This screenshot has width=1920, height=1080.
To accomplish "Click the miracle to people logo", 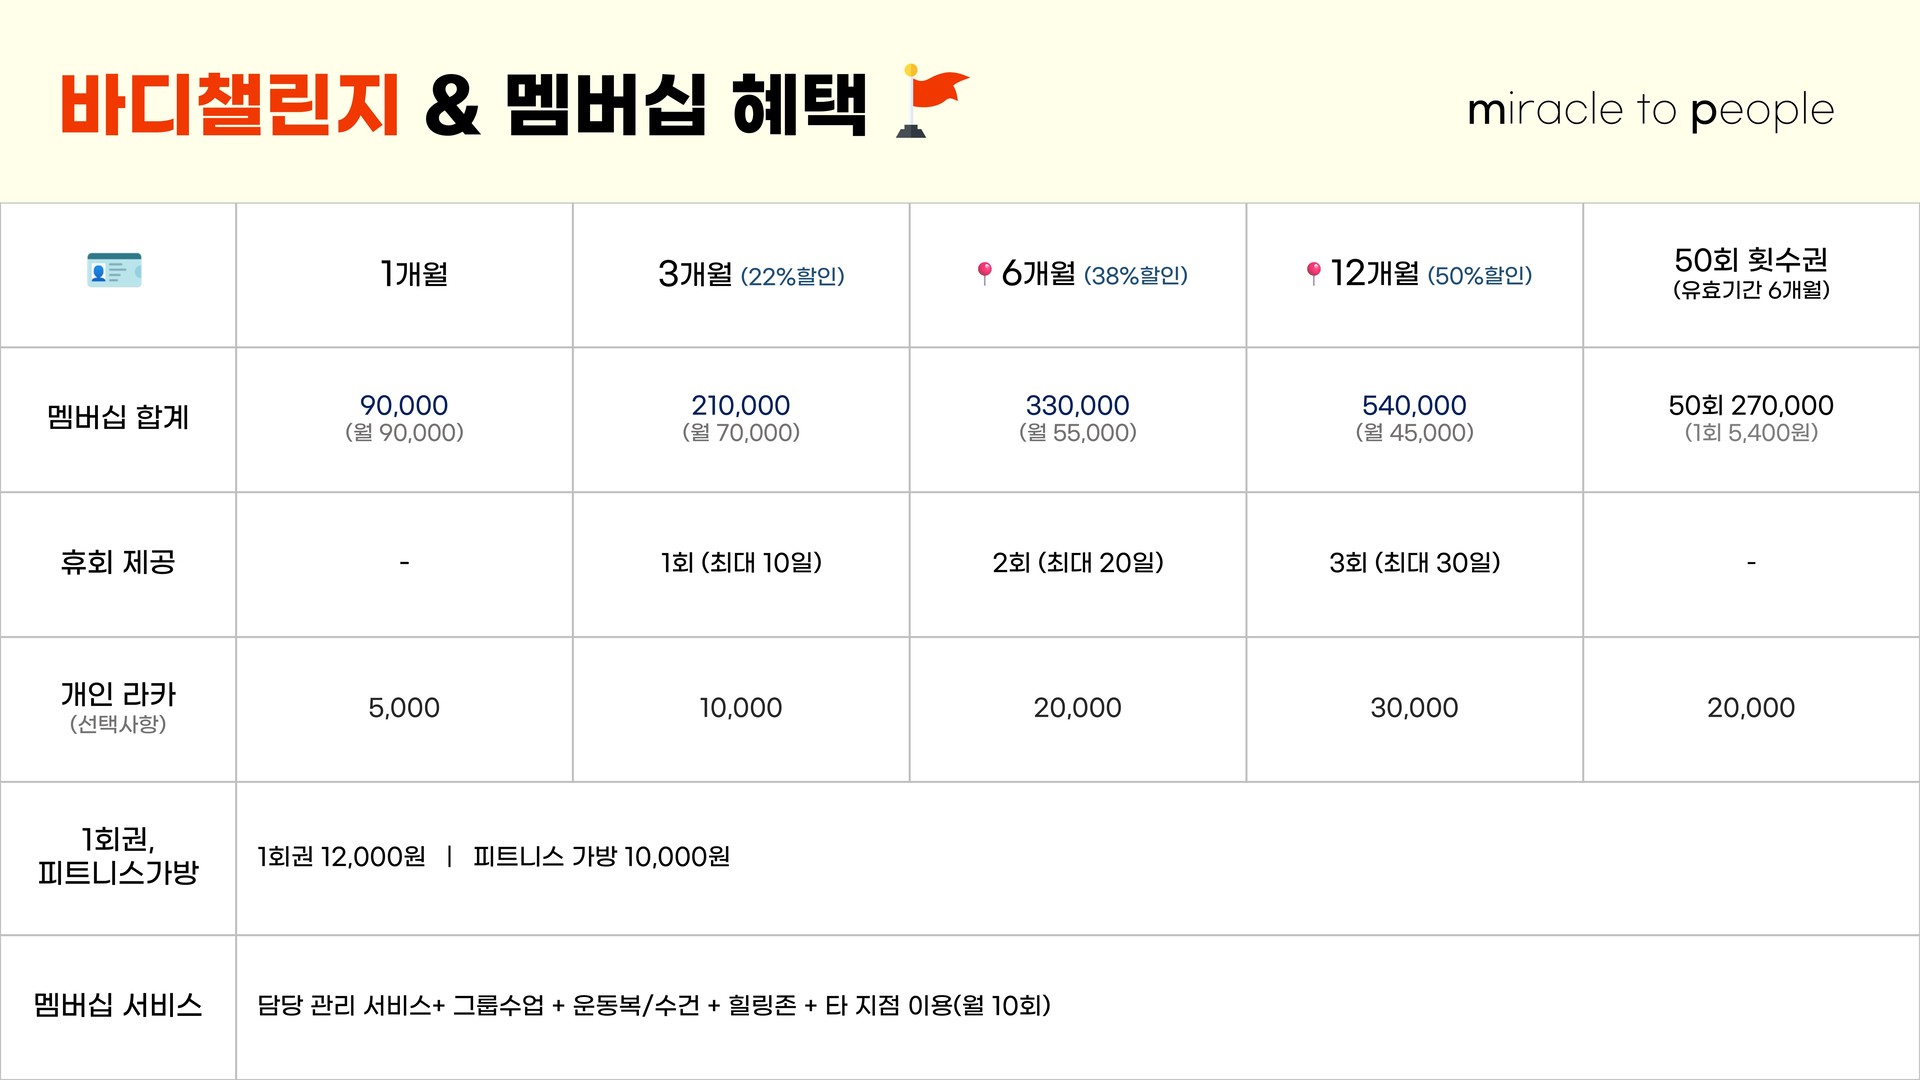I will coord(1650,110).
